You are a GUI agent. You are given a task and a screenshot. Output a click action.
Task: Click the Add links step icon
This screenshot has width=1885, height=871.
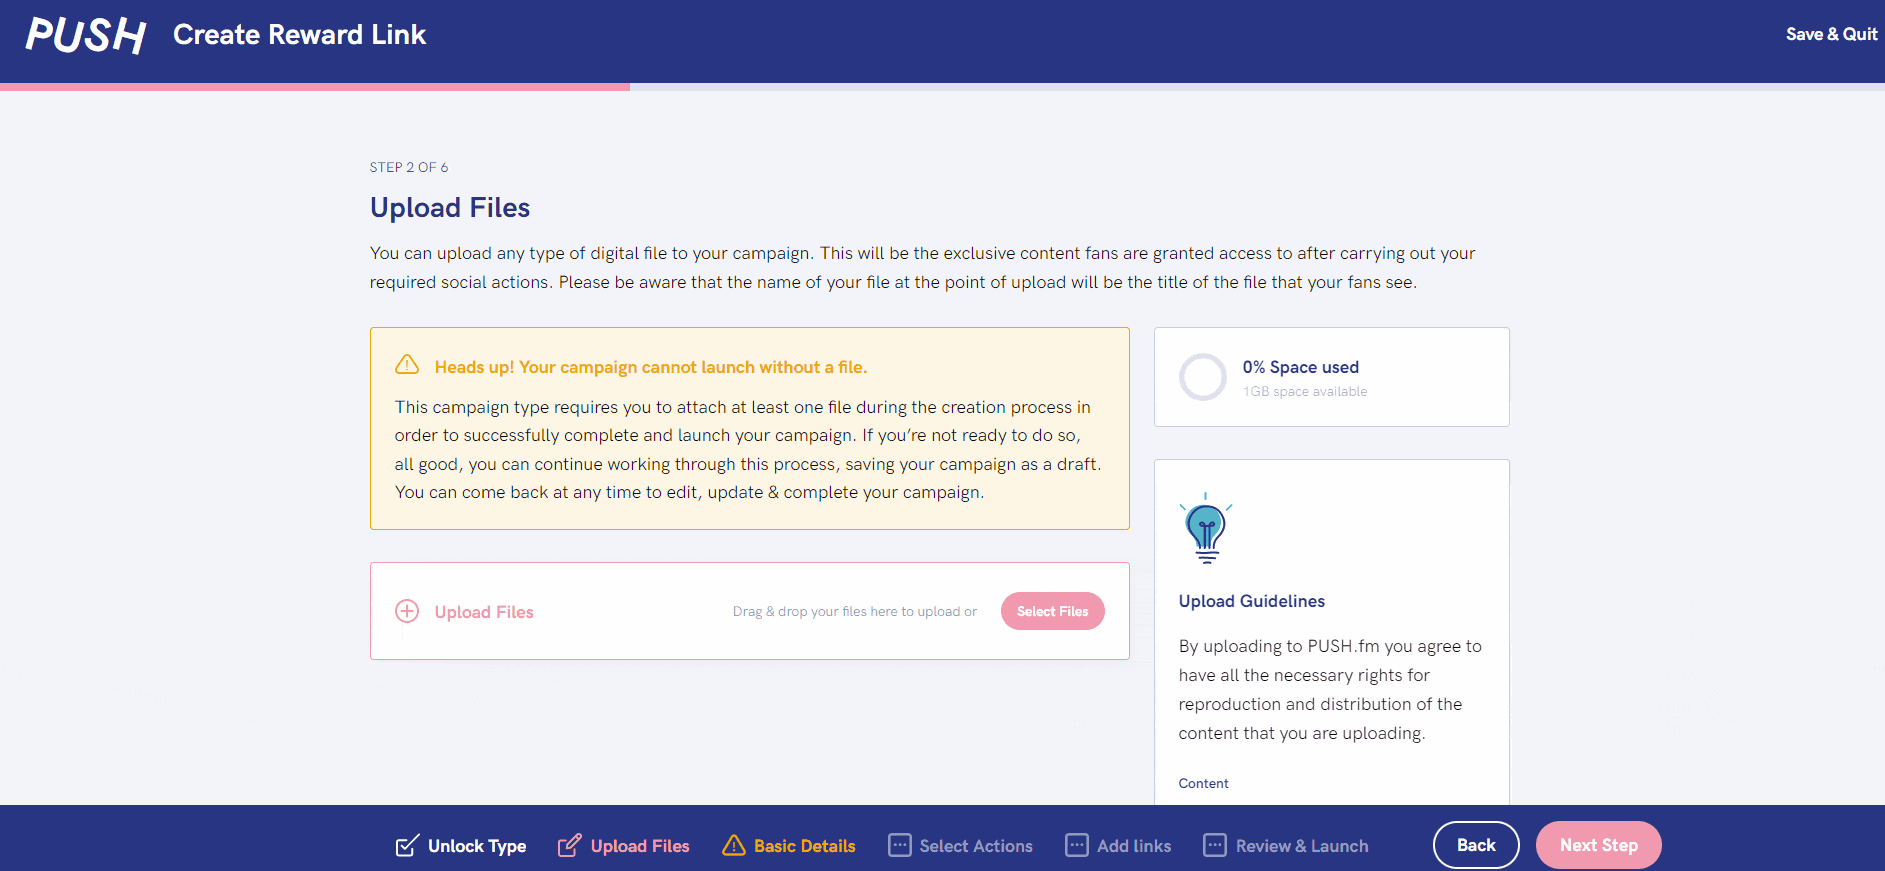(1077, 846)
